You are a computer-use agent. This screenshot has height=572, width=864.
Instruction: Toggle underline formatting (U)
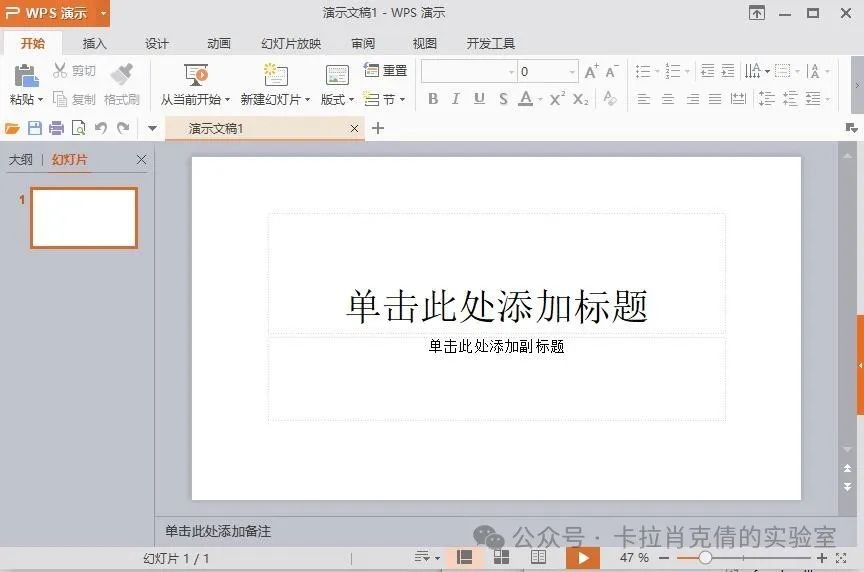coord(479,99)
